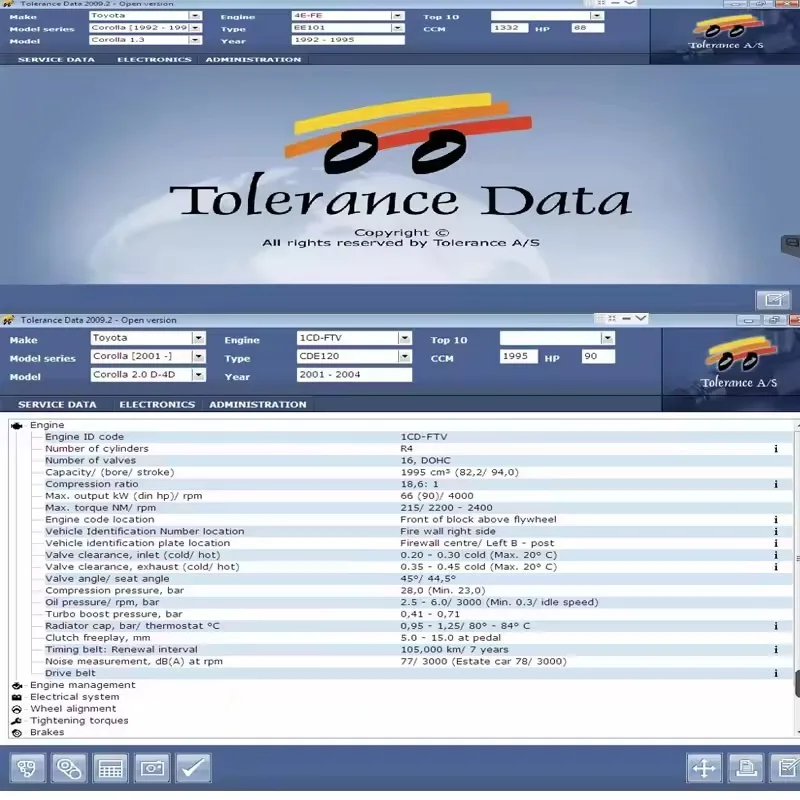Image resolution: width=800 pixels, height=800 pixels.
Task: Open the Top 10 dropdown in lower window
Action: 607,338
